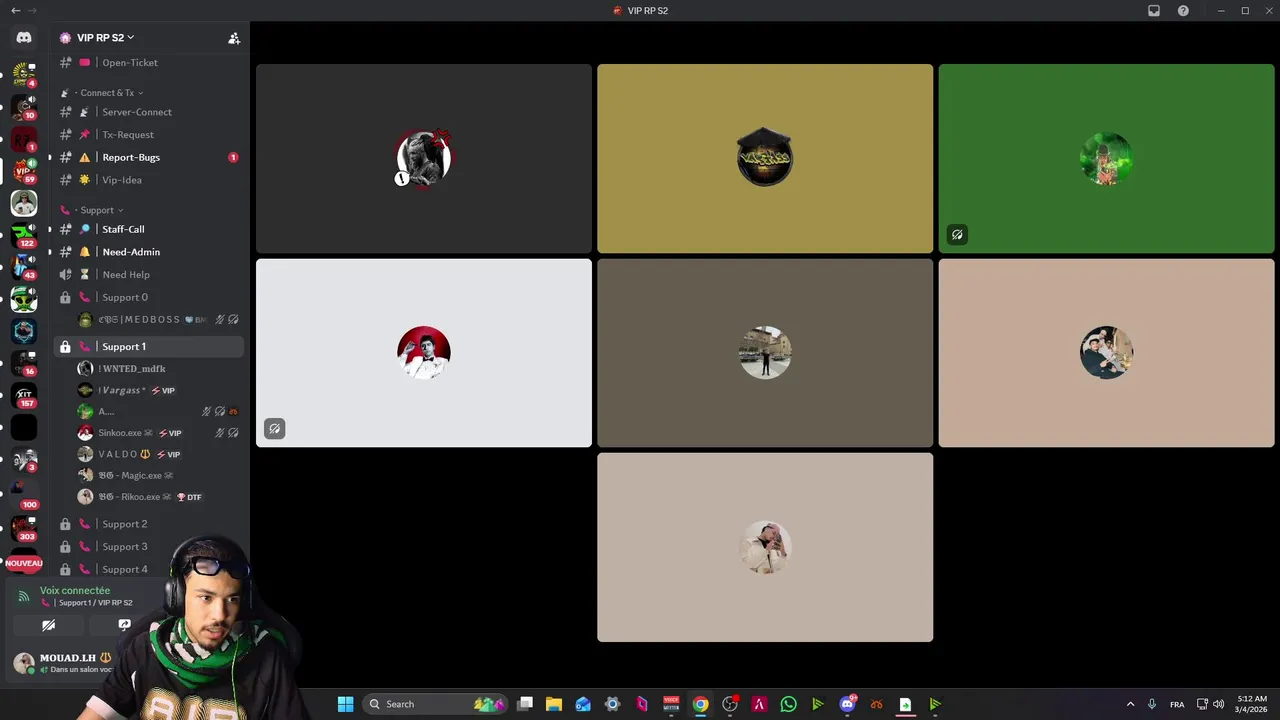Open WhatsApp from the taskbar
Viewport: 1280px width, 720px height.
[x=788, y=704]
